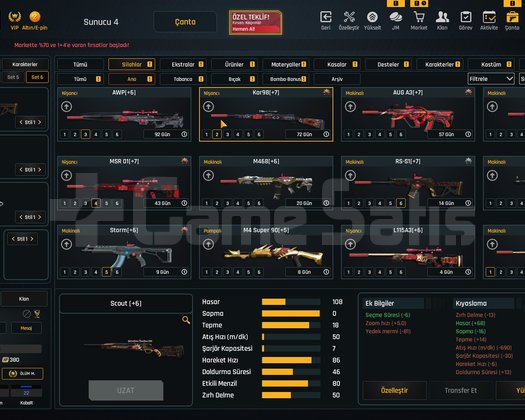This screenshot has width=525, height=420.
Task: Click the upgrade arrow on M4 Super 90[+5]
Action: [208, 244]
